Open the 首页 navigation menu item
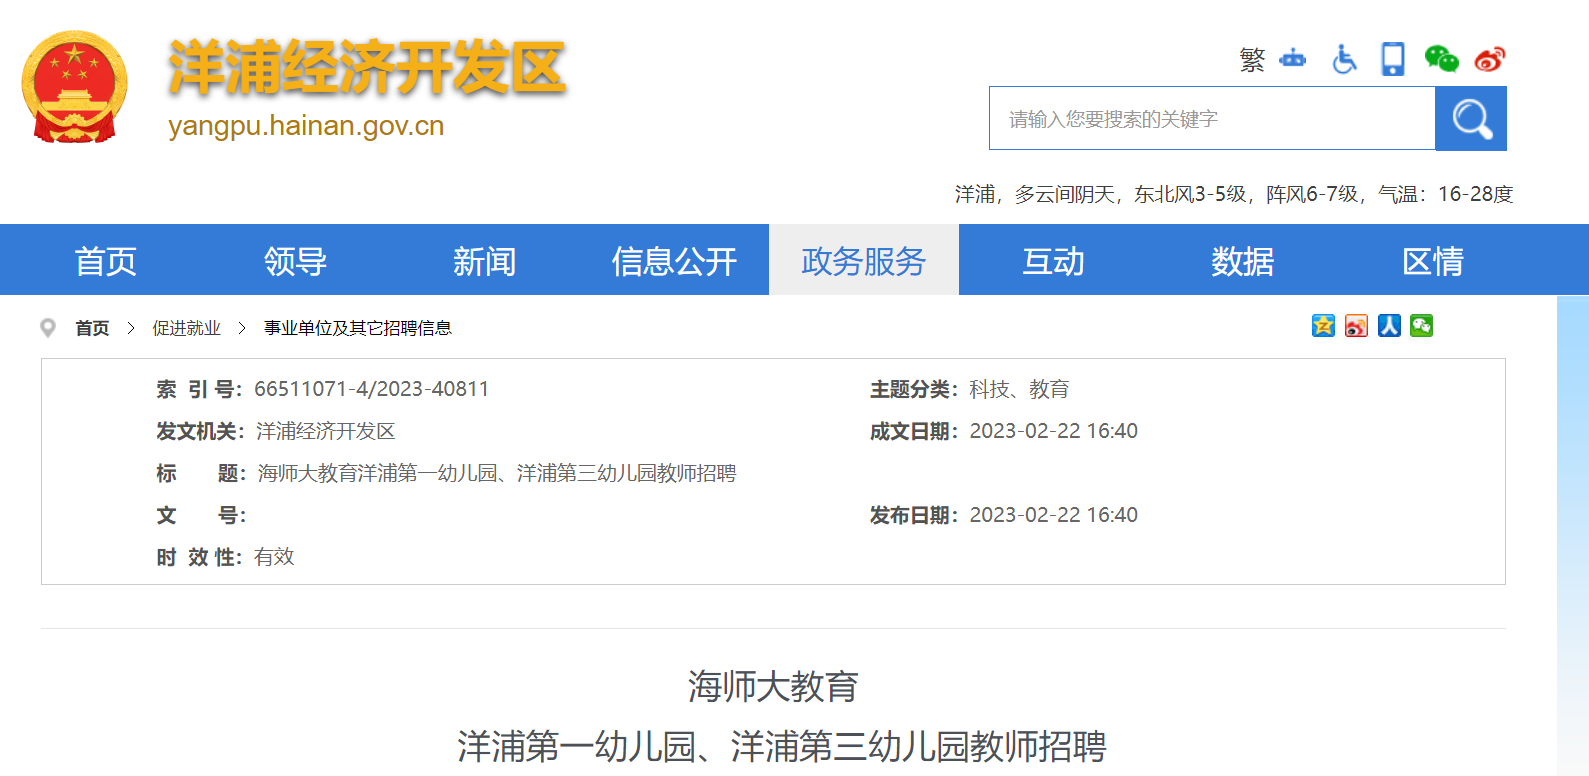 [x=105, y=261]
